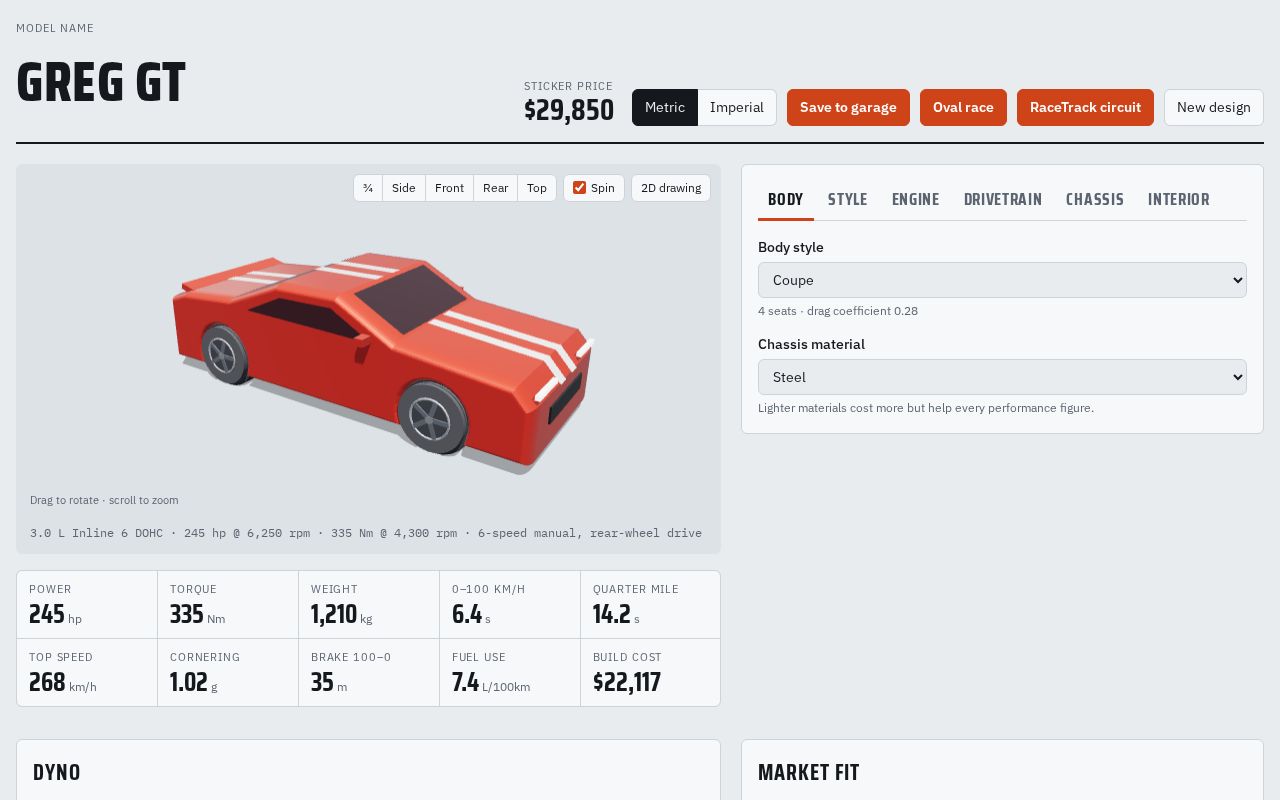
Task: Launch the RaceTrack circuit
Action: (x=1085, y=108)
